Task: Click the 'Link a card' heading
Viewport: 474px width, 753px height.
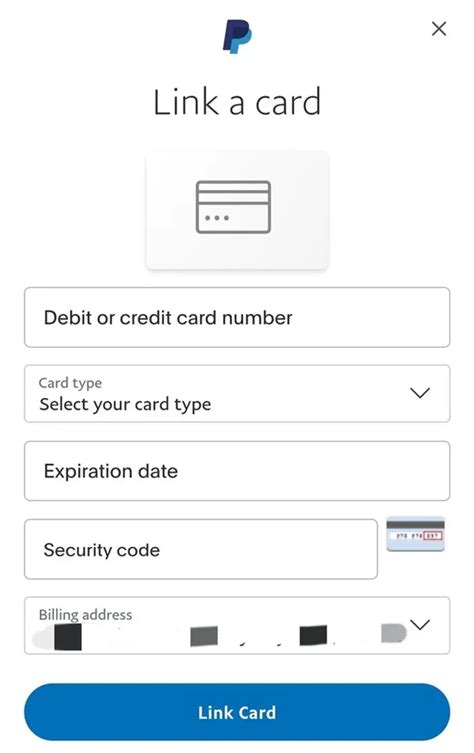Action: (x=237, y=102)
